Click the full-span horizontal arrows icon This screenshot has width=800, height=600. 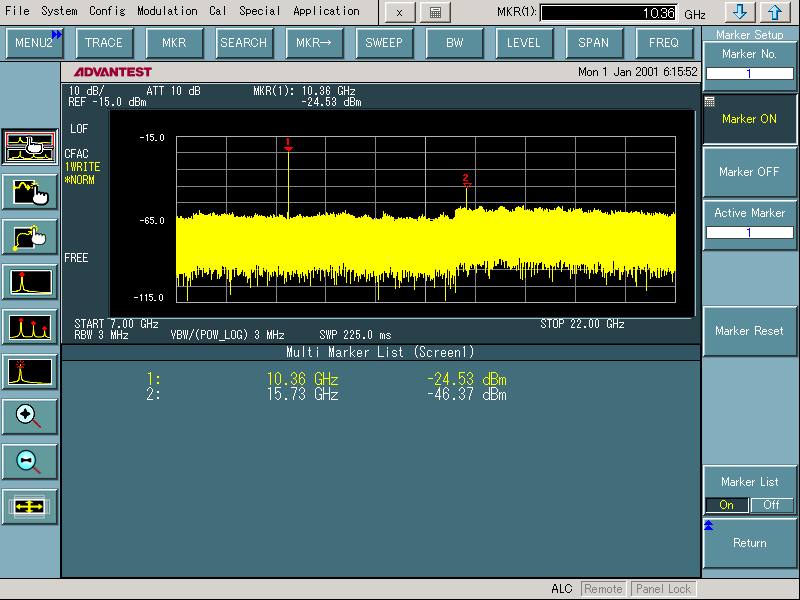point(28,506)
